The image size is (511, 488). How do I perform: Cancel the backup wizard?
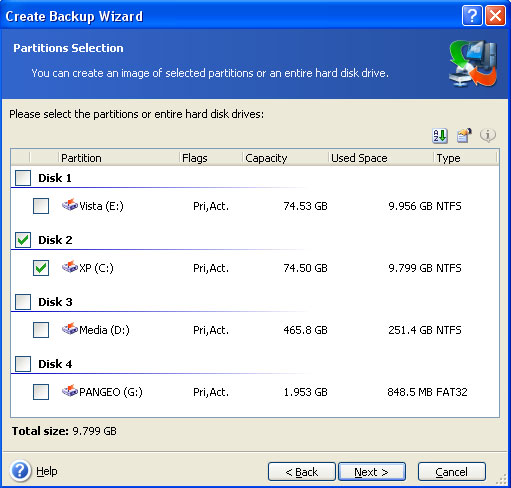click(452, 472)
